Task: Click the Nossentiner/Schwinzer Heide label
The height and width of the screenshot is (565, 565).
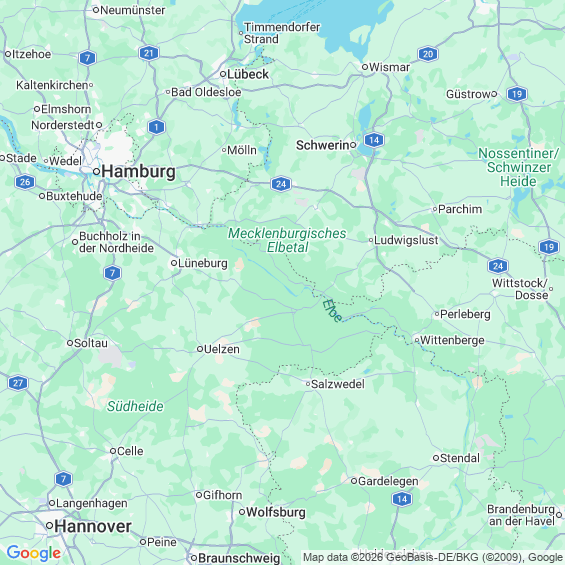Action: pyautogui.click(x=518, y=167)
